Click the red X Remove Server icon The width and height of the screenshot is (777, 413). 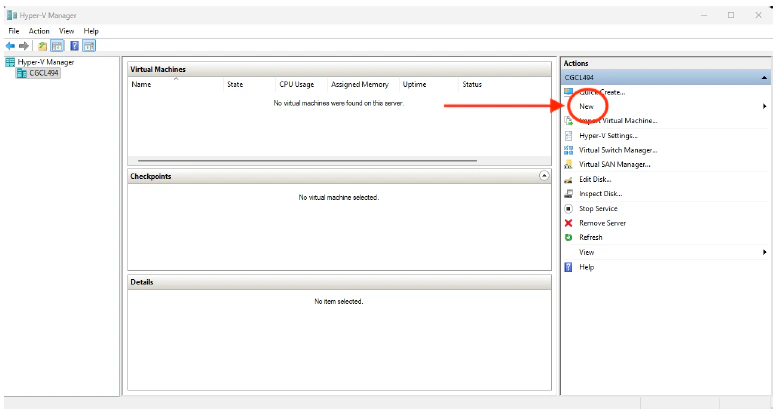coord(568,223)
